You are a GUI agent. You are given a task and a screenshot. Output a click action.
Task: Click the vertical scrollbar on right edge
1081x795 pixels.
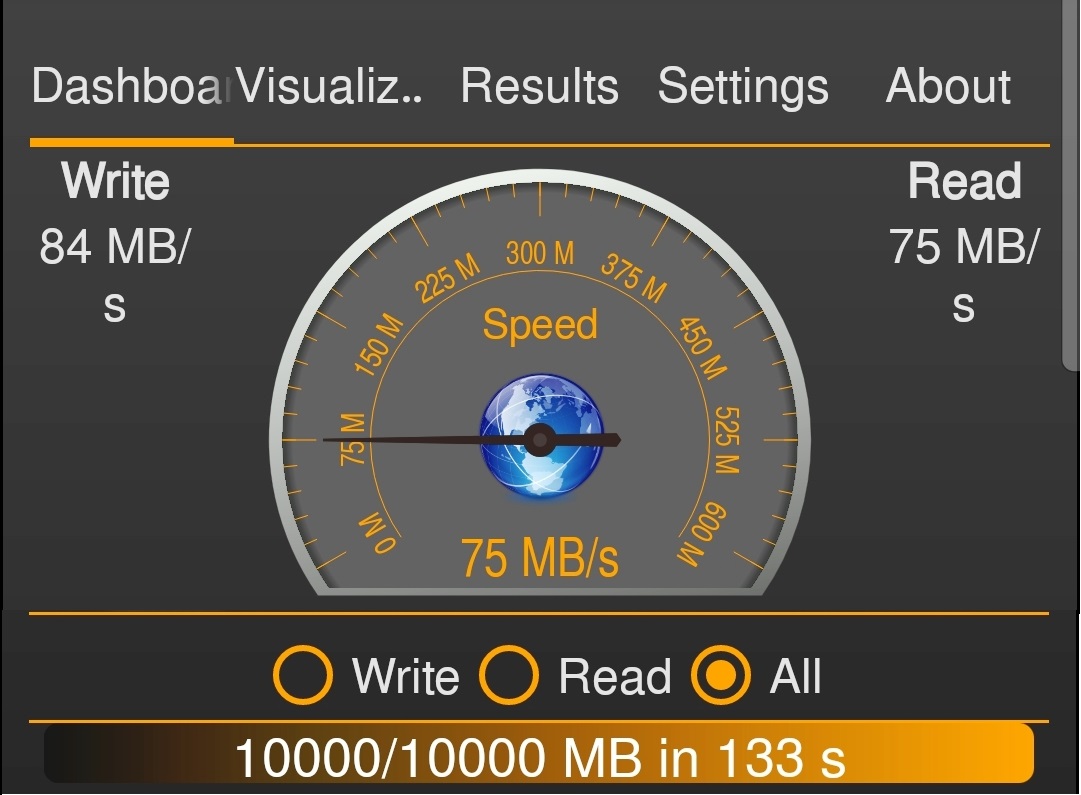click(1071, 186)
